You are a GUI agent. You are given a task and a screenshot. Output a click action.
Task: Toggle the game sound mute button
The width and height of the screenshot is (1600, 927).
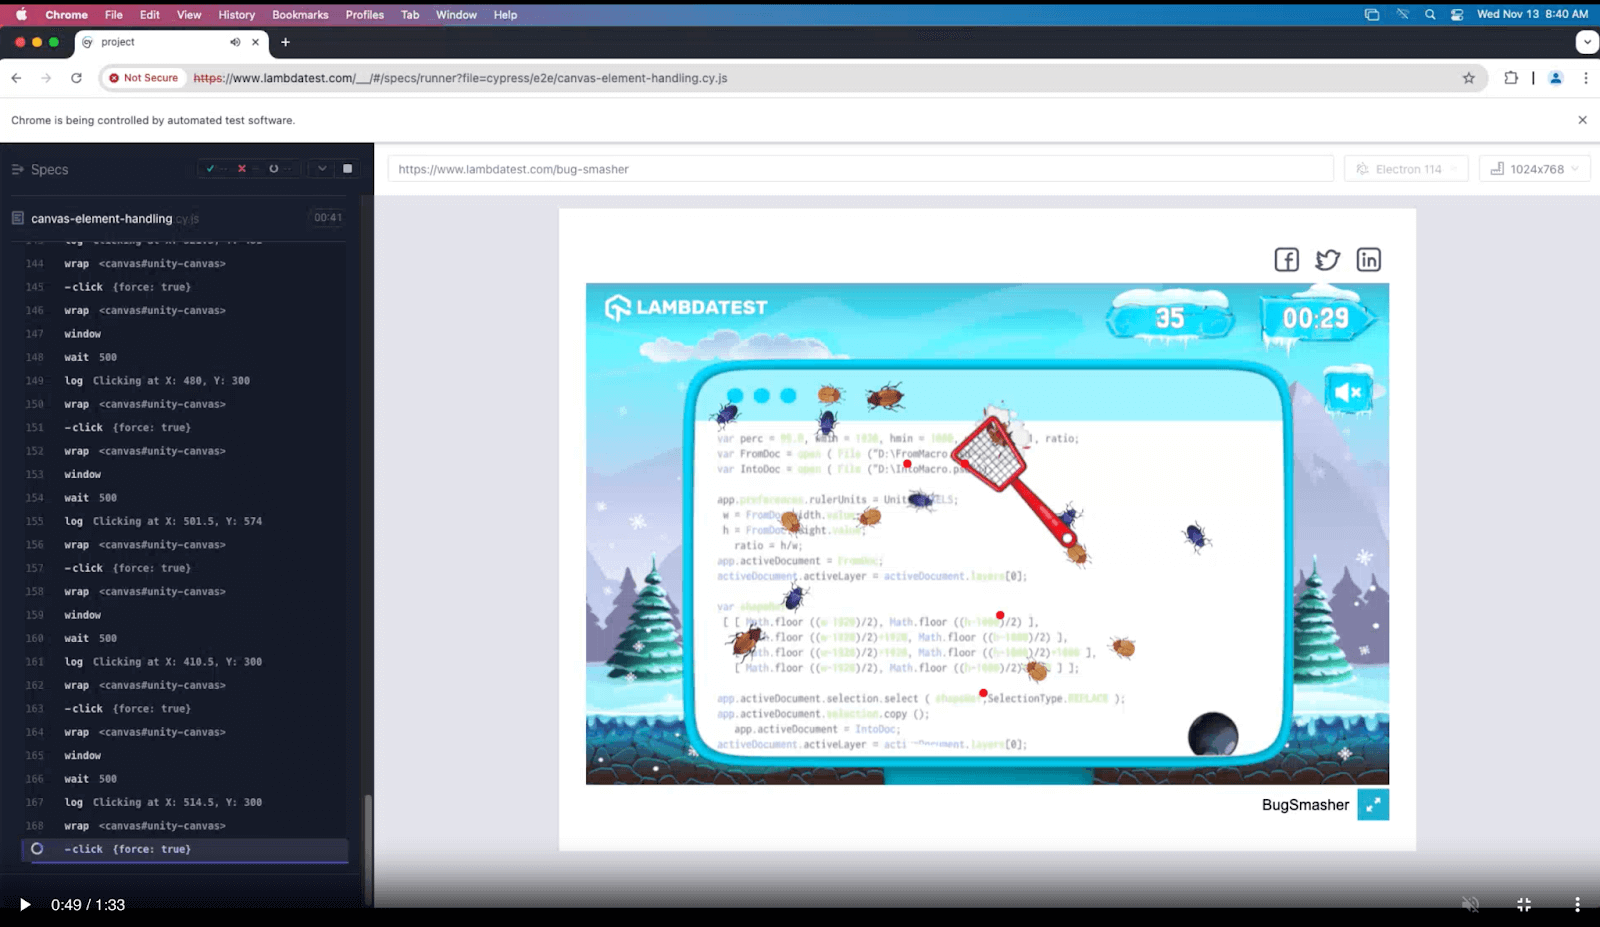coord(1348,392)
